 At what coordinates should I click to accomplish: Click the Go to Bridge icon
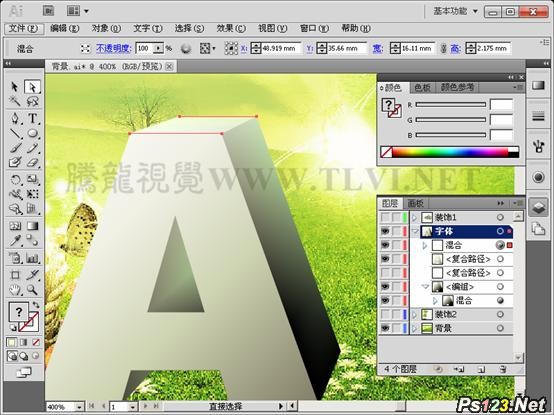tap(48, 11)
